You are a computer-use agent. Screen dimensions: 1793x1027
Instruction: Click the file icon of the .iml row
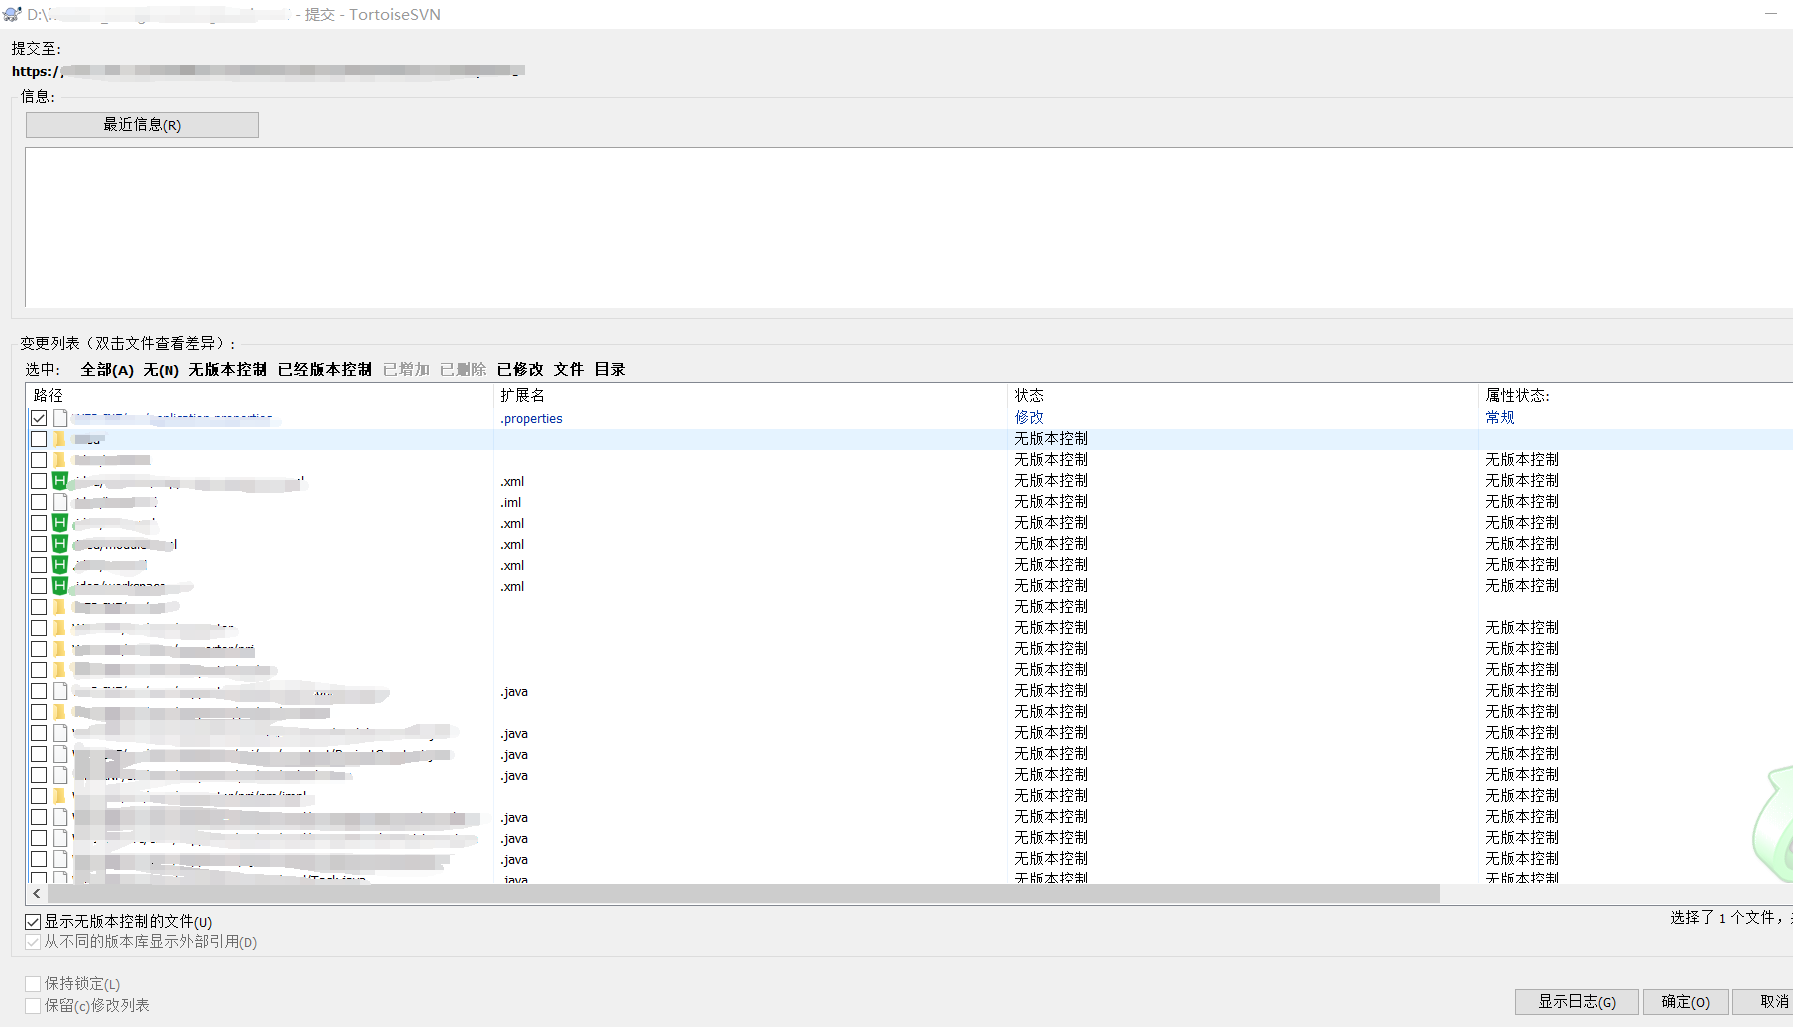[x=60, y=502]
